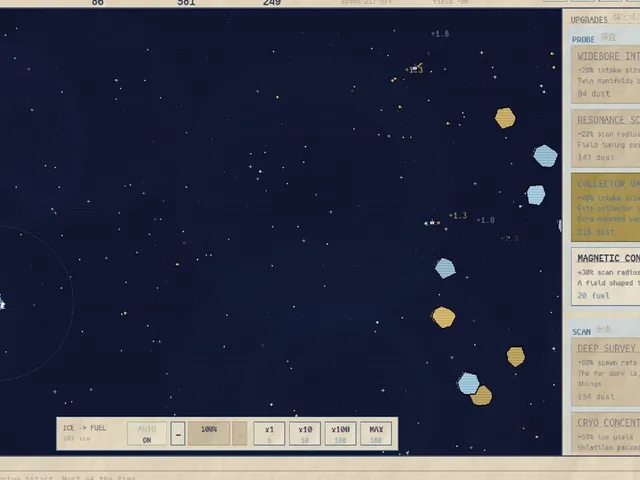Decrease the conversion ratio with the minus button

point(178,434)
